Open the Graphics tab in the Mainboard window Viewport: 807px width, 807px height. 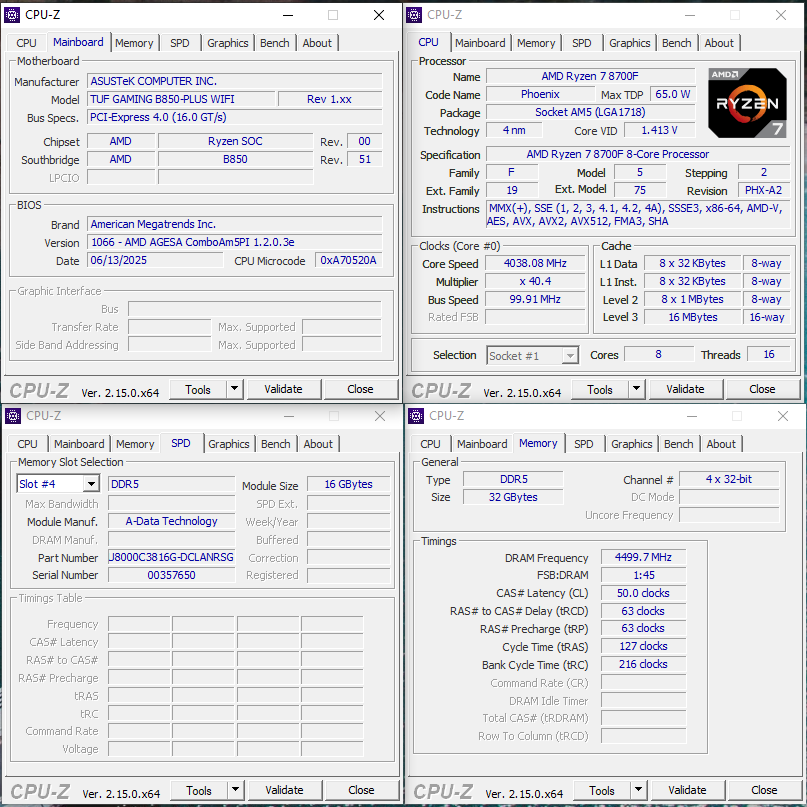point(227,42)
